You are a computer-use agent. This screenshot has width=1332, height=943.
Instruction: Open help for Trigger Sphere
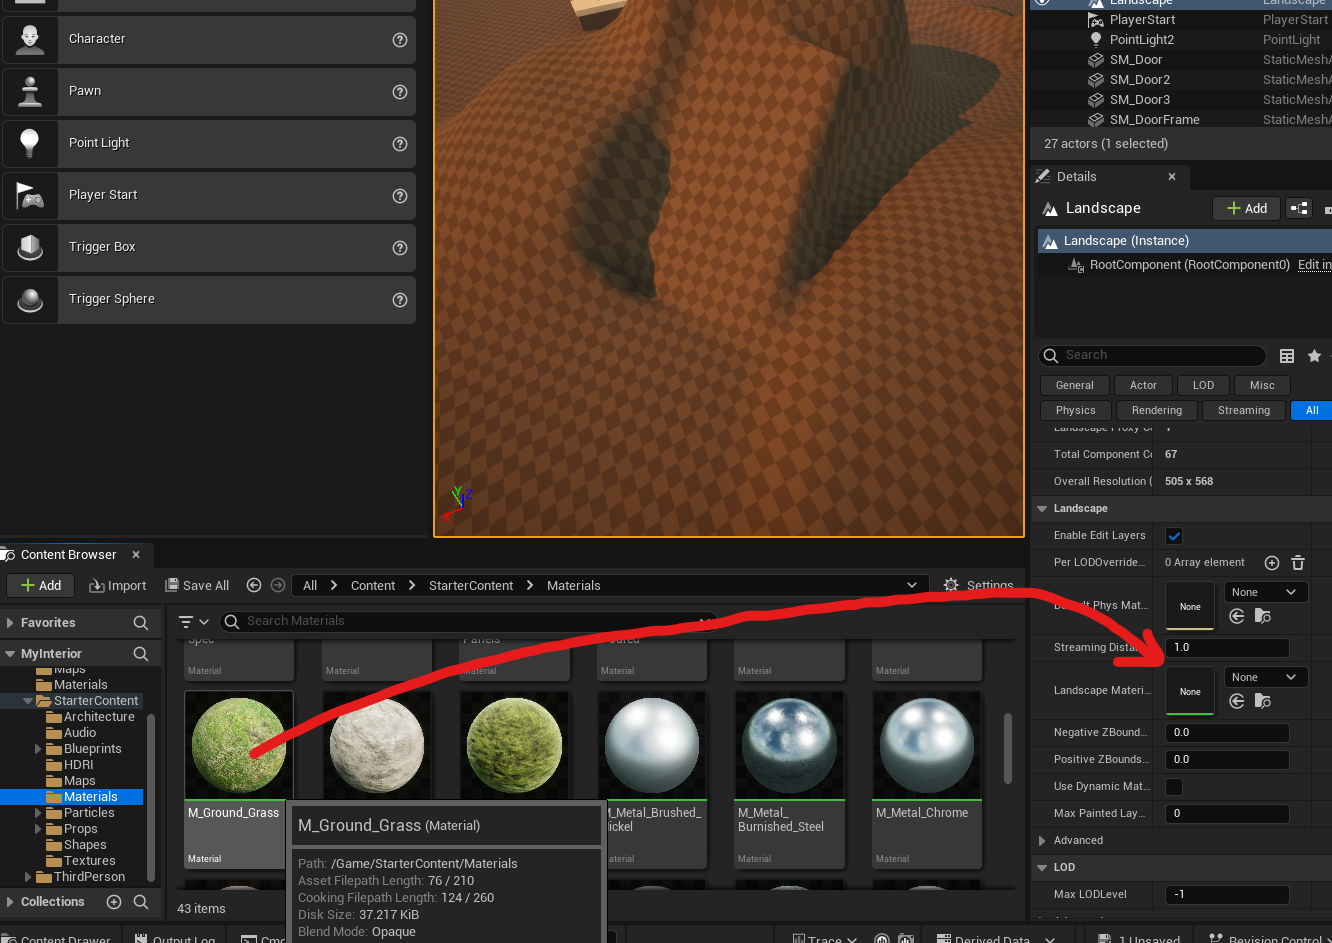[x=400, y=300]
